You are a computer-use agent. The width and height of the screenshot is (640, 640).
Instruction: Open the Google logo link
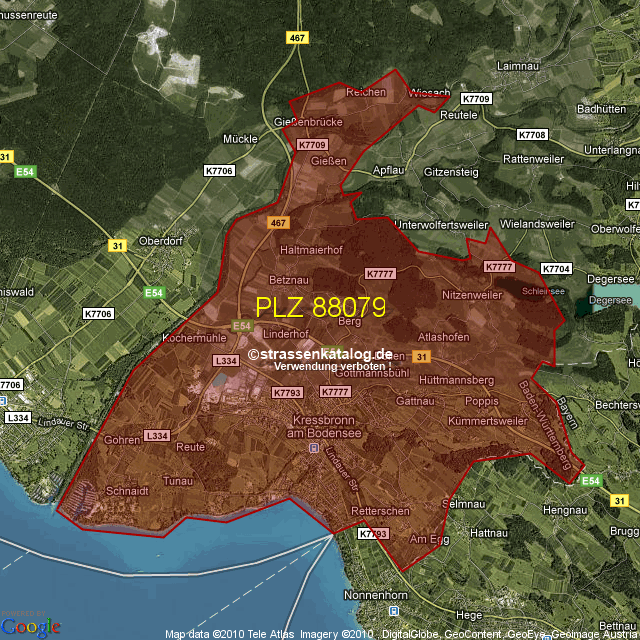coord(30,627)
